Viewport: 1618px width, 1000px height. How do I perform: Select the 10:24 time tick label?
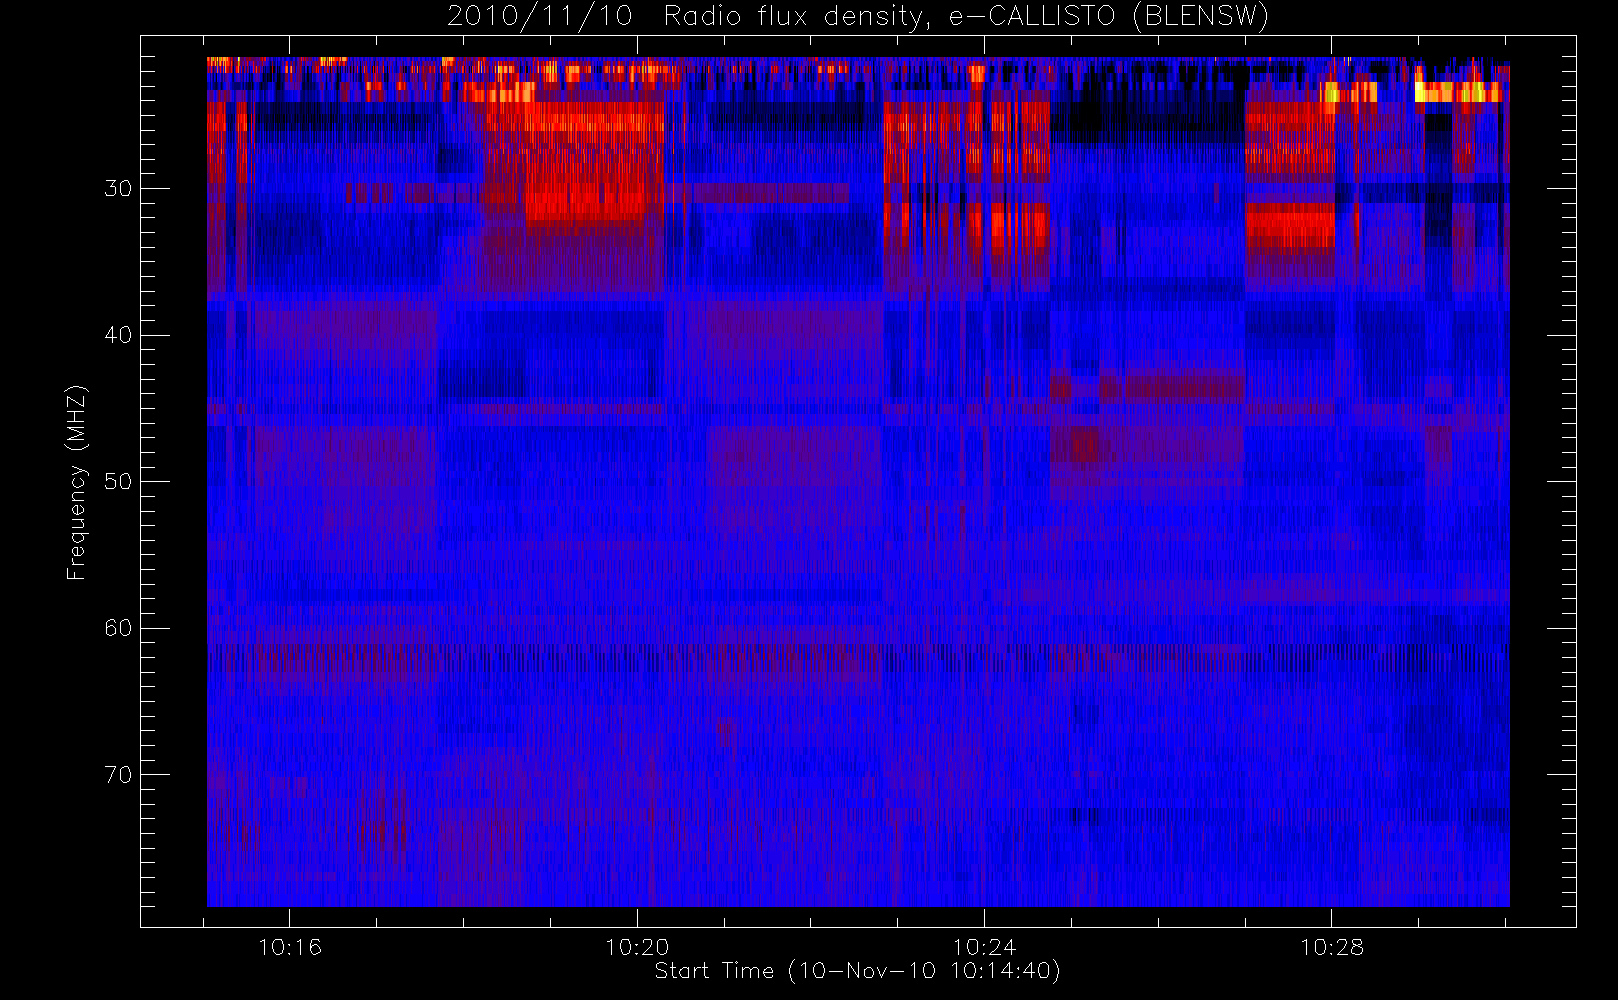click(984, 947)
